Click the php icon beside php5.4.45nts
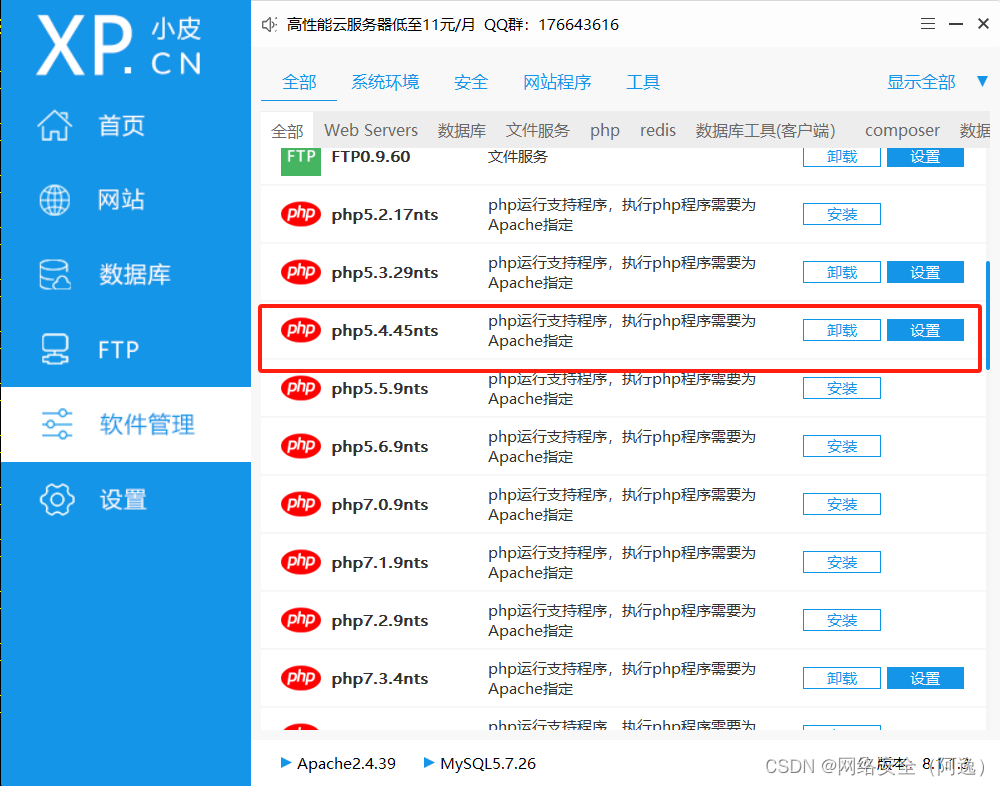Screen dimensions: 1000x786 (301, 330)
